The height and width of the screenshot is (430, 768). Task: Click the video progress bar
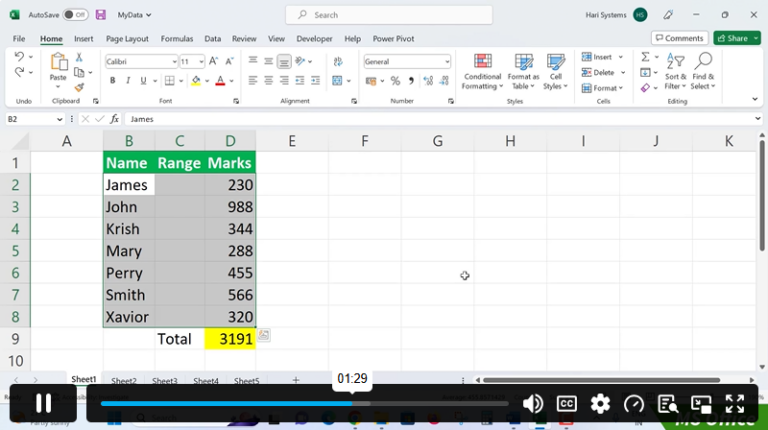tap(304, 404)
